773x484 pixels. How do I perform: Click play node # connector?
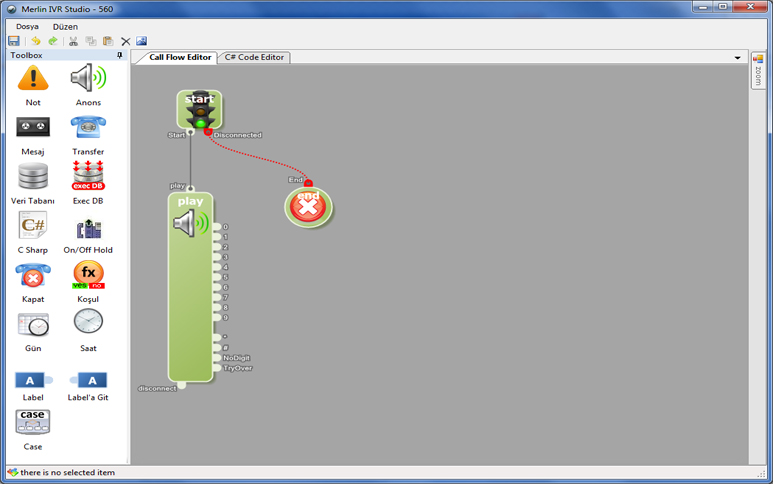217,347
